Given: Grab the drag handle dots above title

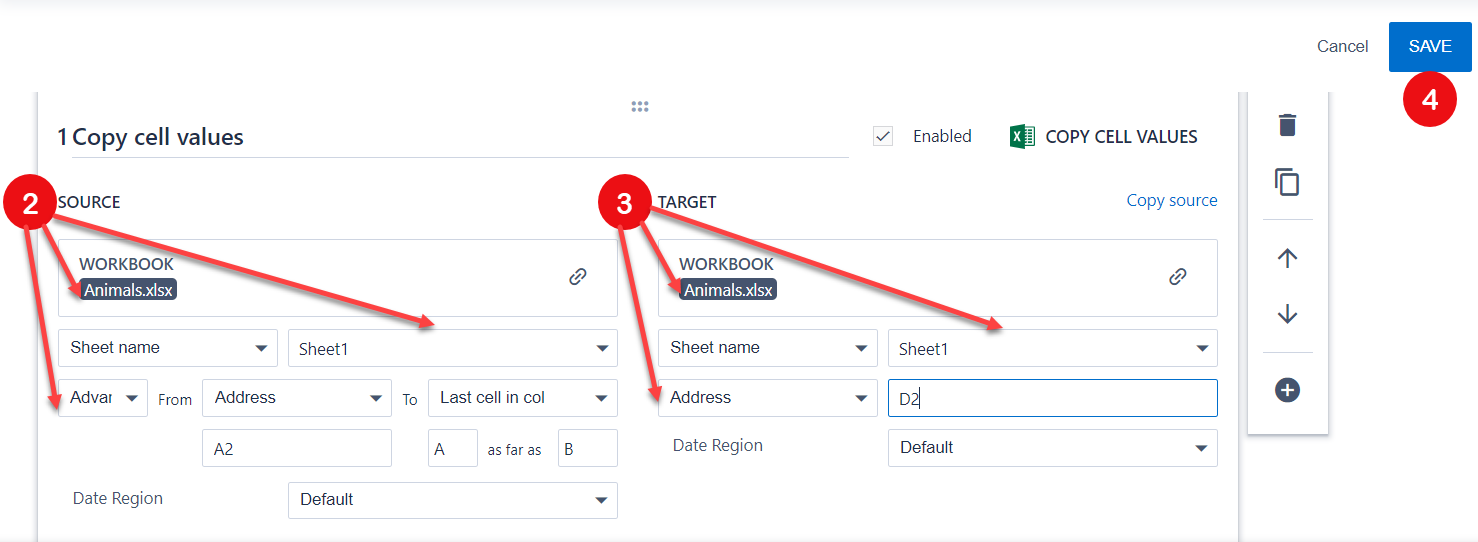Looking at the screenshot, I should pyautogui.click(x=640, y=107).
